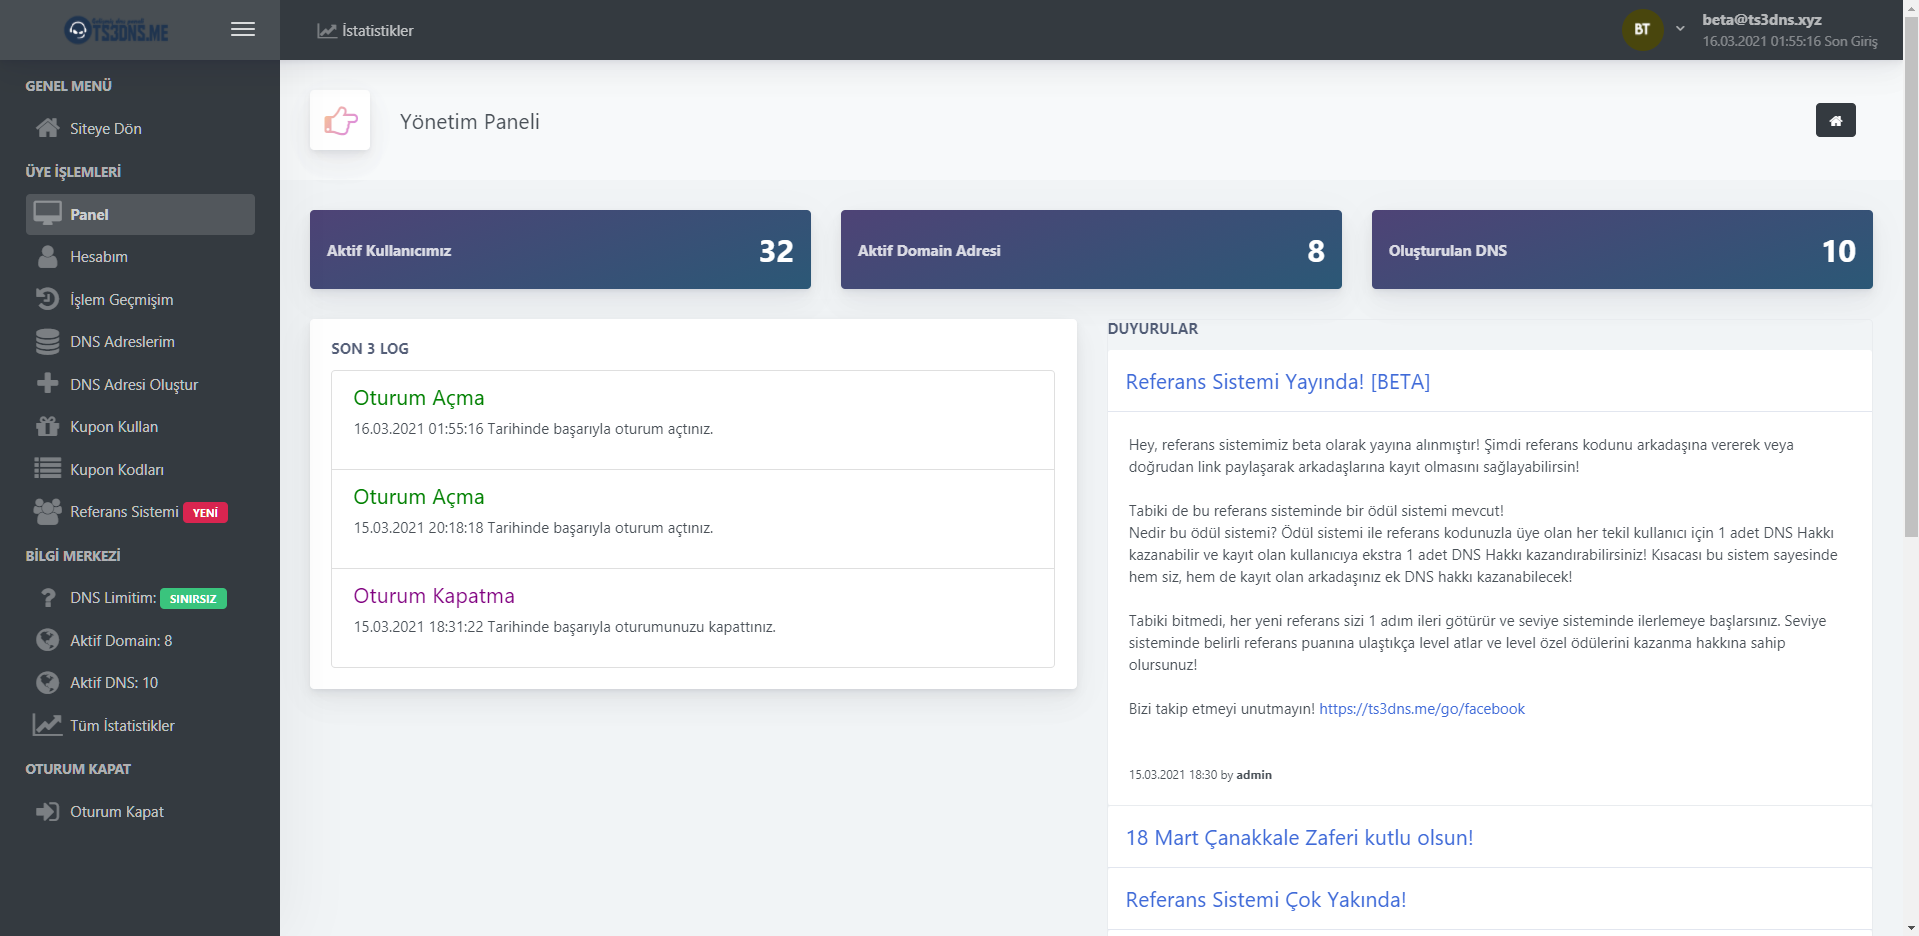
Task: Open the ts3dns.me/go/facebook link
Action: pos(1421,708)
